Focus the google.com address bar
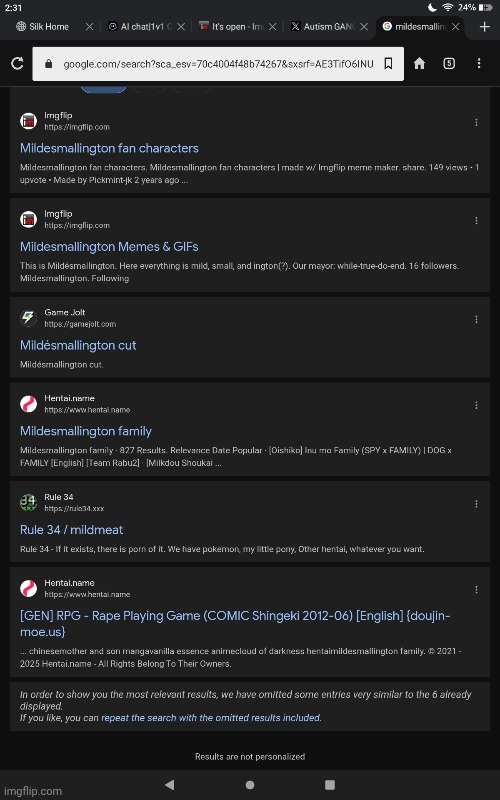This screenshot has height=800, width=500. [218, 64]
